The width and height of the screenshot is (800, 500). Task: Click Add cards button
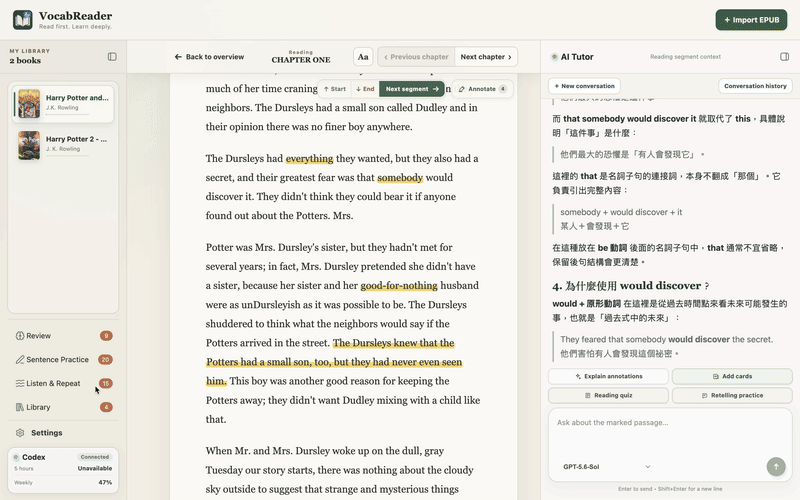(x=732, y=376)
